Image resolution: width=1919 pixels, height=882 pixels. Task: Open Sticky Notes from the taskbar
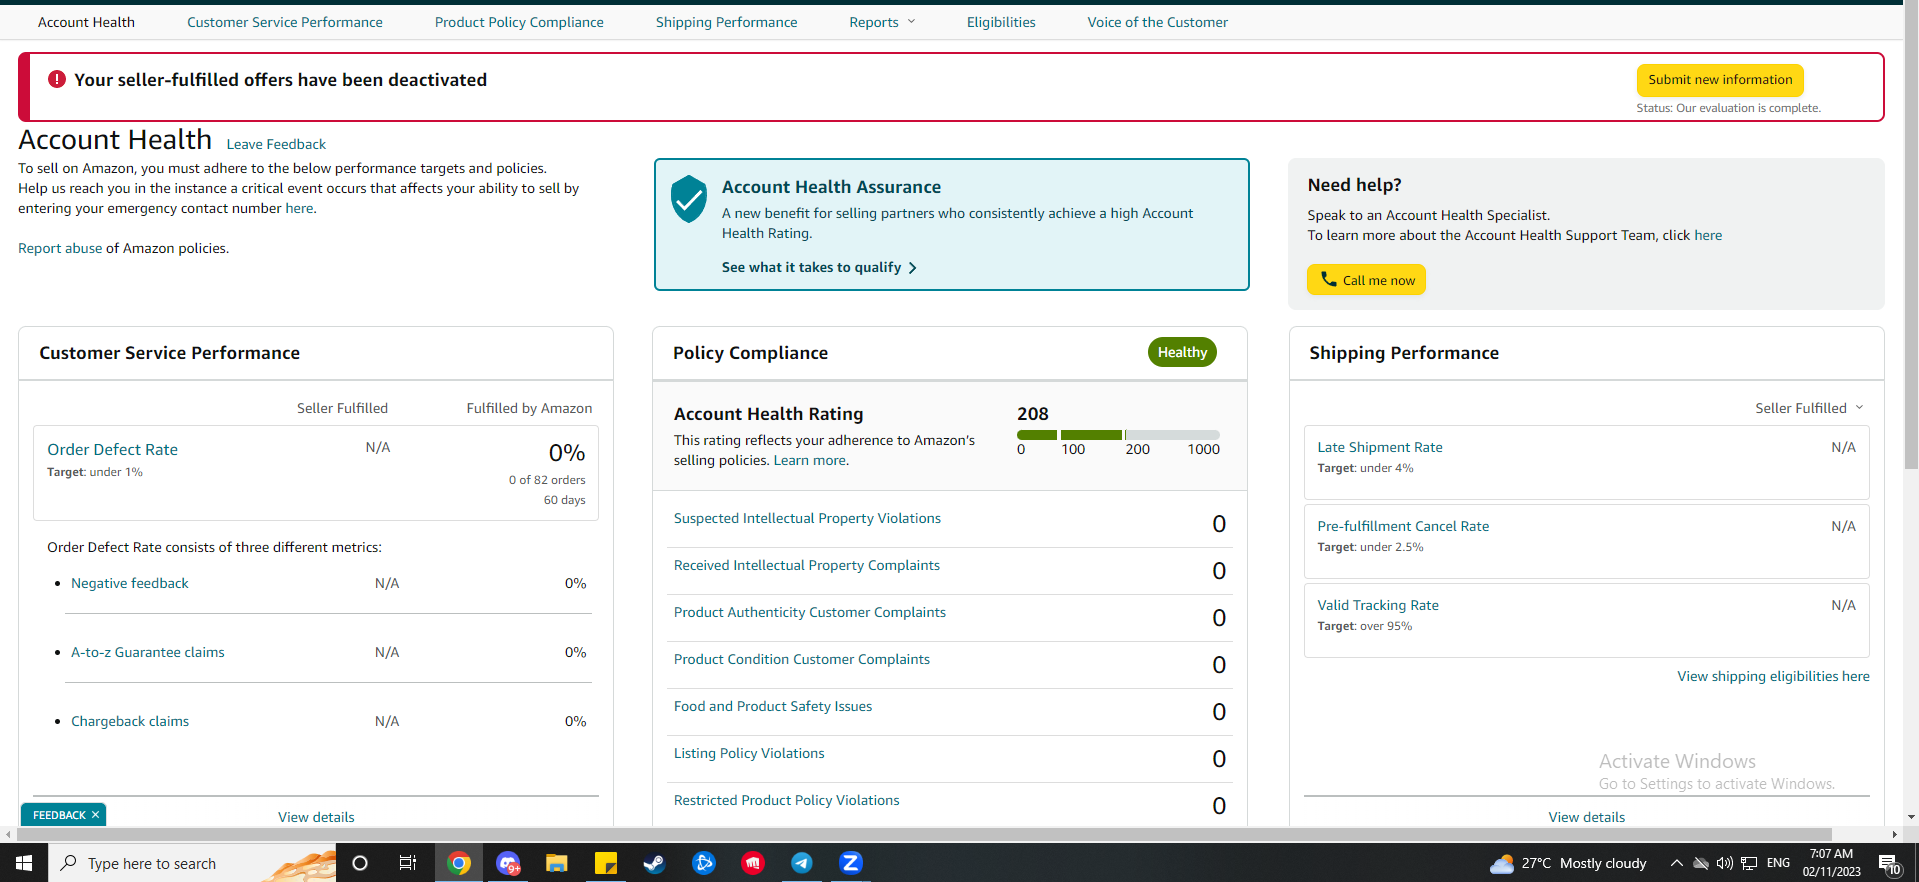[x=606, y=863]
